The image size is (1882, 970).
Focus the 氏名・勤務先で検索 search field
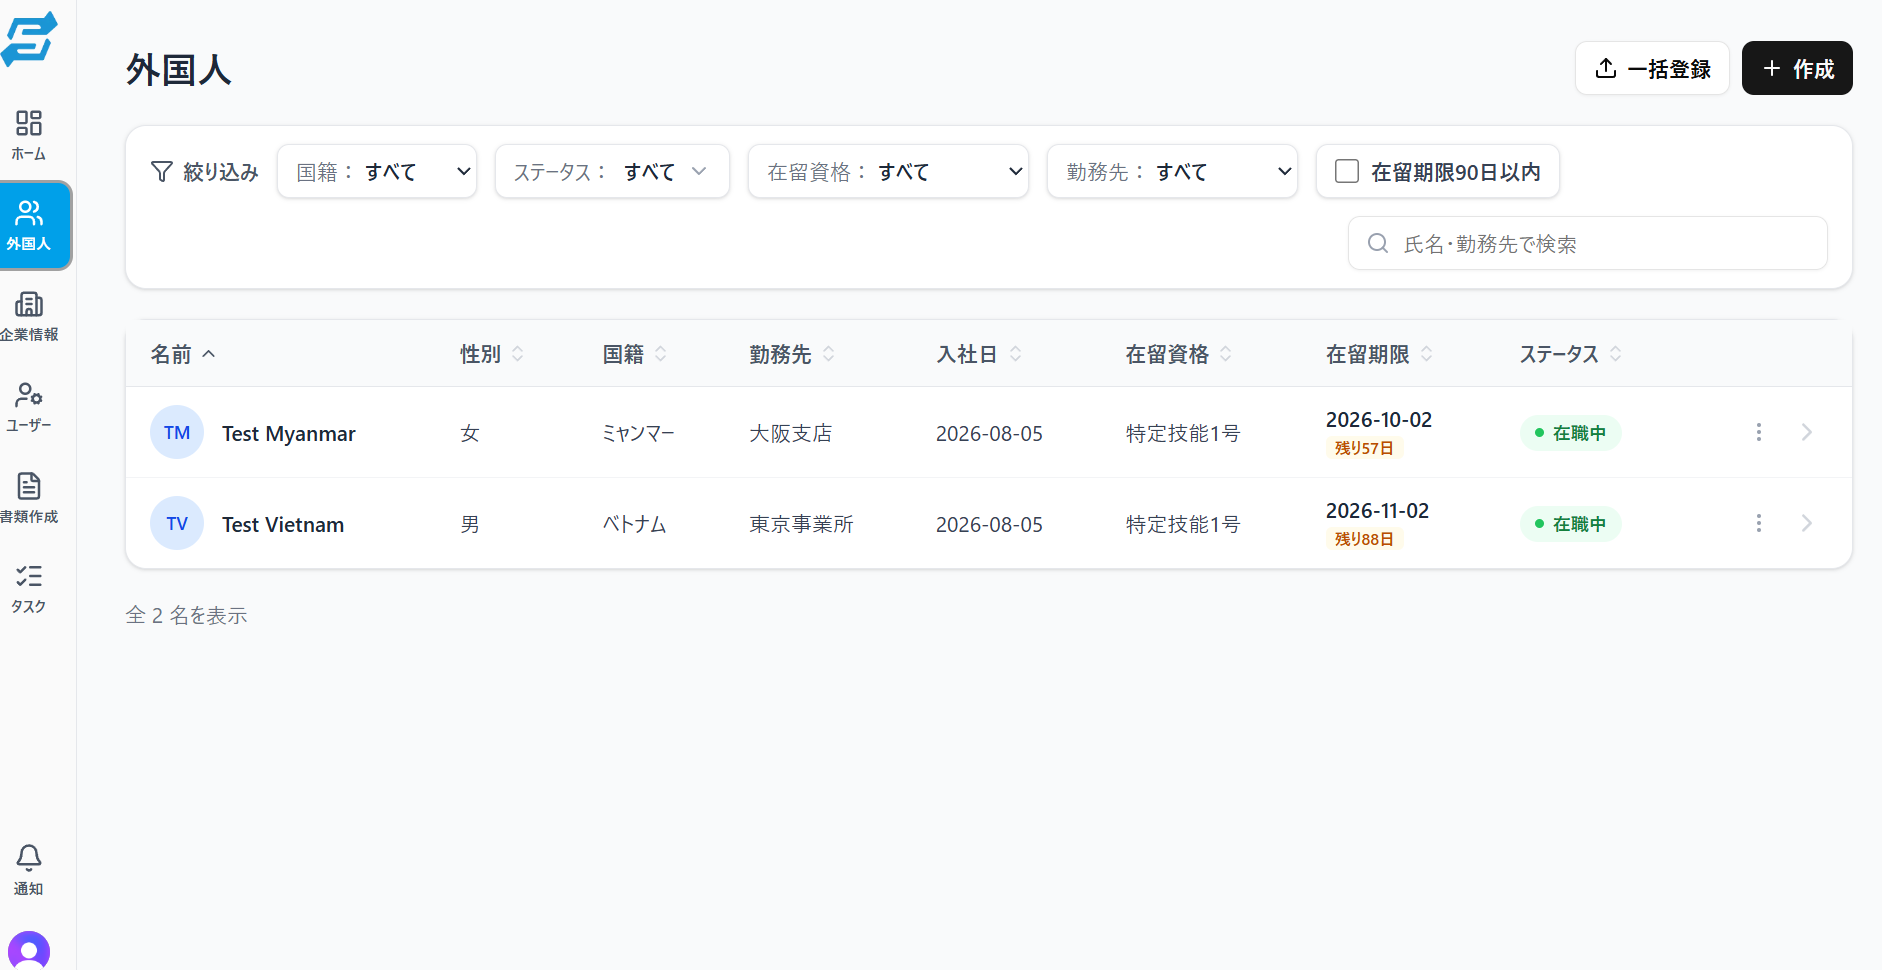point(1588,243)
